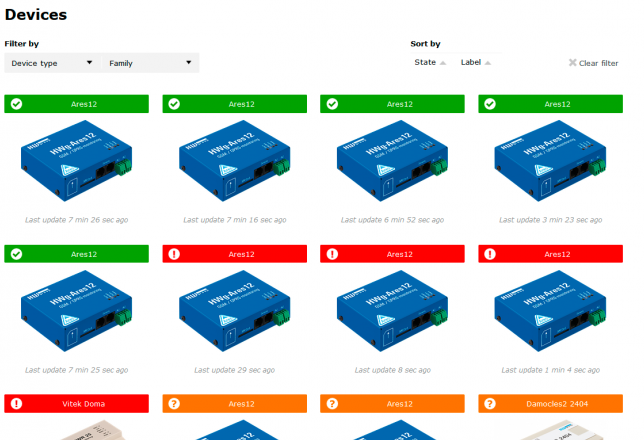
Task: Click the X icon beside Clear filter
Action: point(573,62)
